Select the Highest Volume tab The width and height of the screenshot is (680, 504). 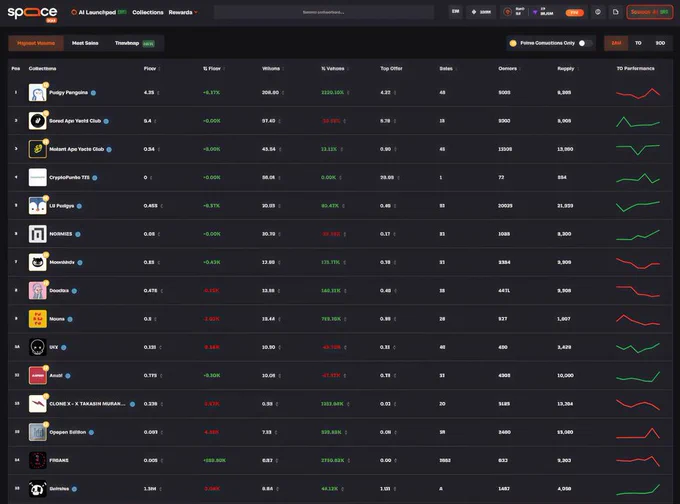(x=36, y=43)
